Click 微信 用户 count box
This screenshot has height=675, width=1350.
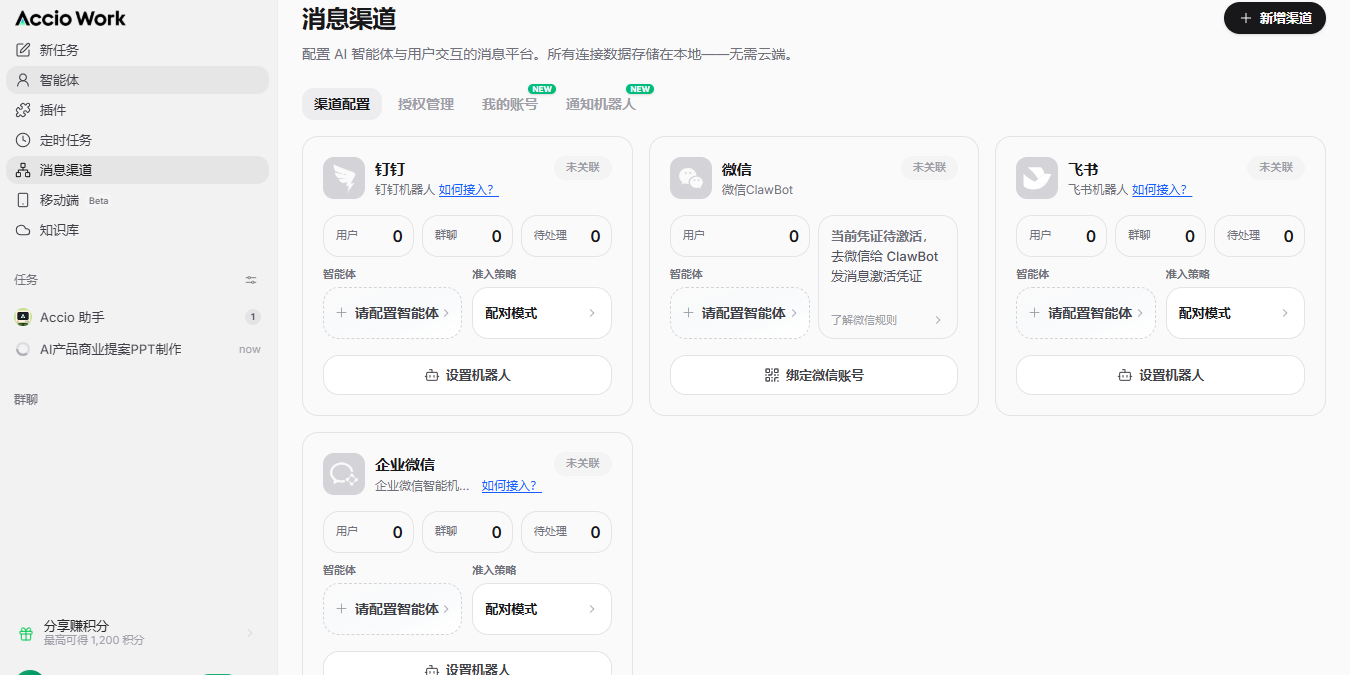point(740,236)
